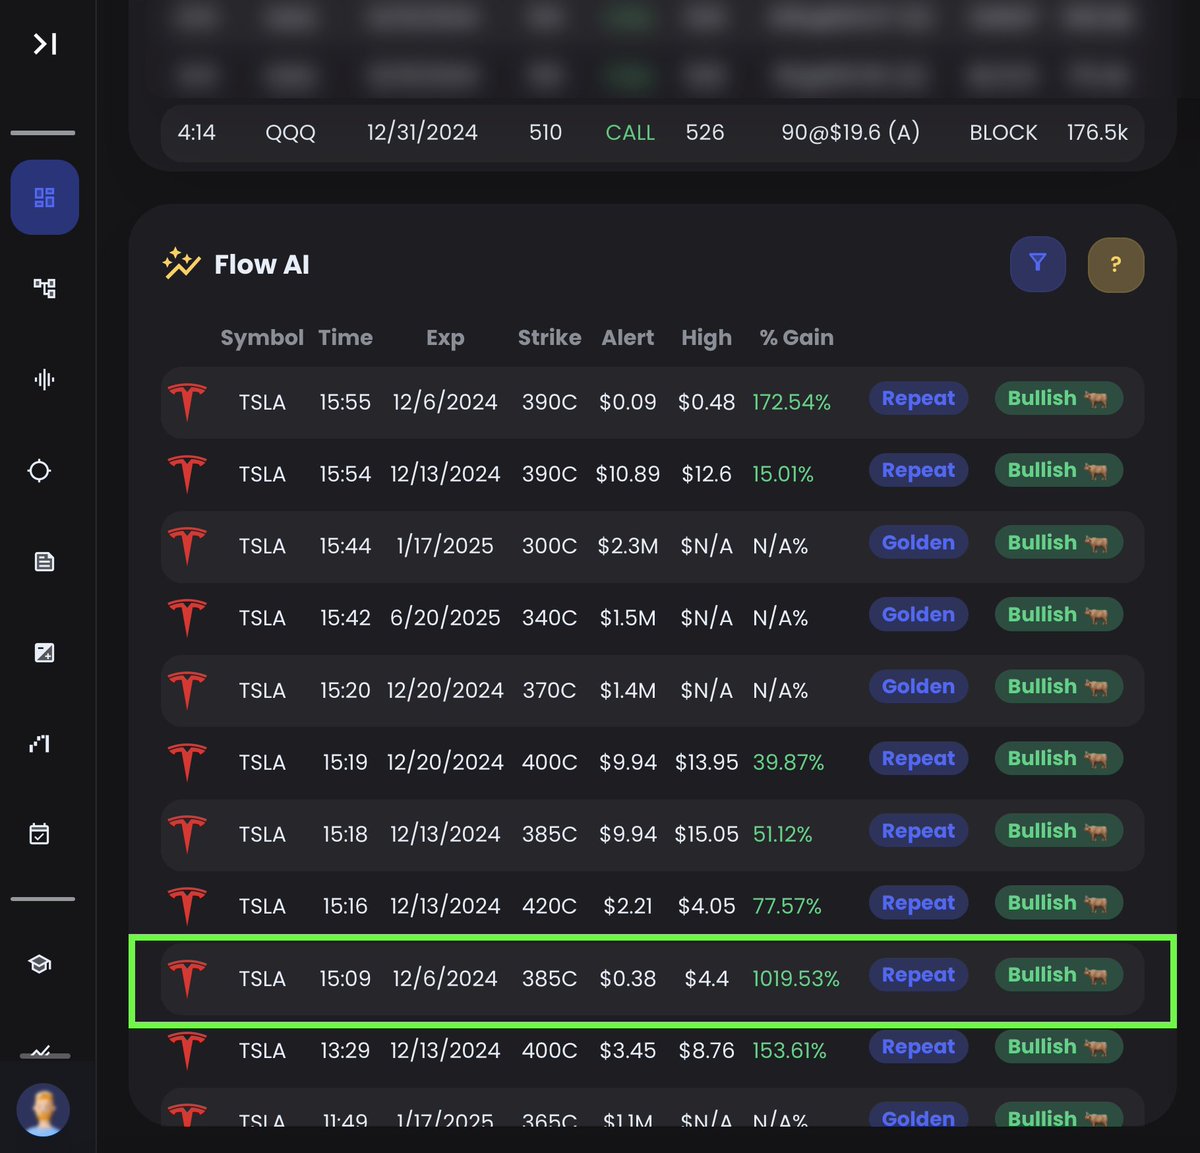The height and width of the screenshot is (1153, 1200).
Task: Sort by the Symbol column header
Action: (x=262, y=338)
